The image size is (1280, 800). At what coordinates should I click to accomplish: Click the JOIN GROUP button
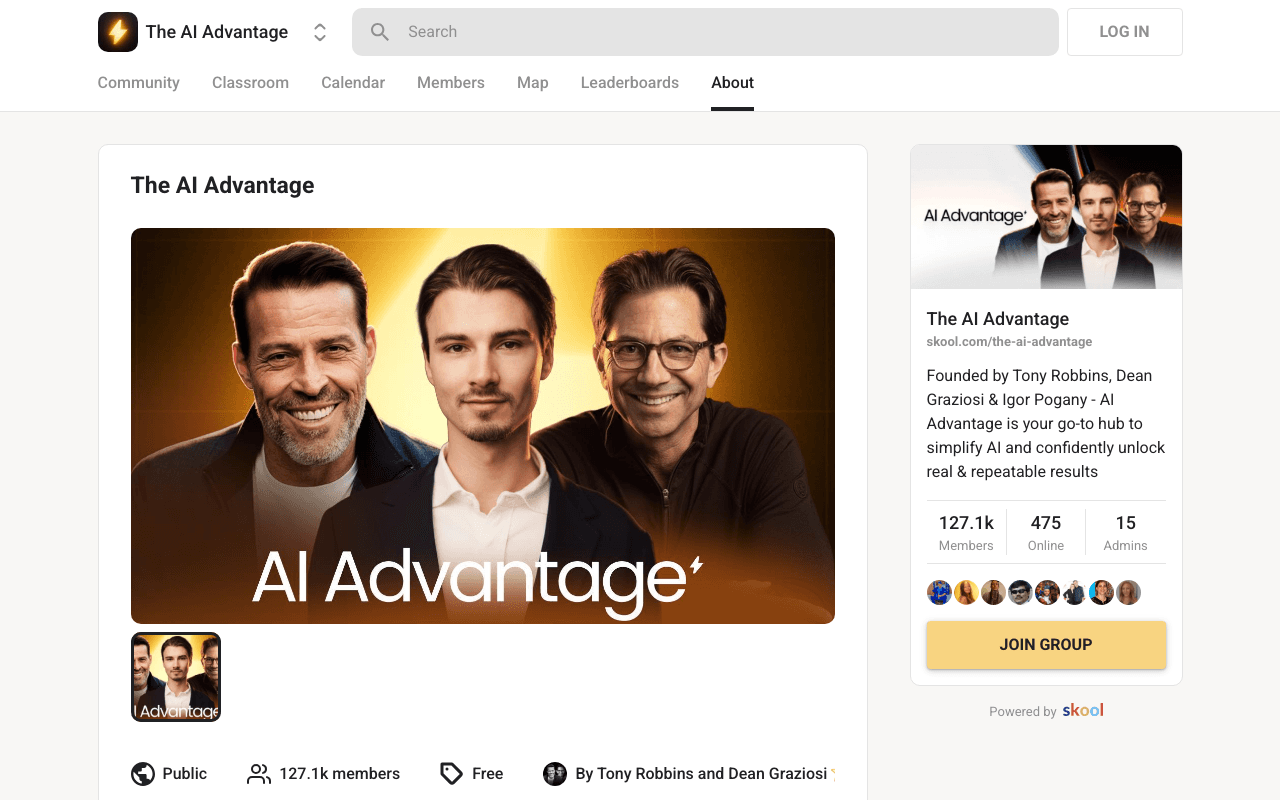coord(1046,645)
